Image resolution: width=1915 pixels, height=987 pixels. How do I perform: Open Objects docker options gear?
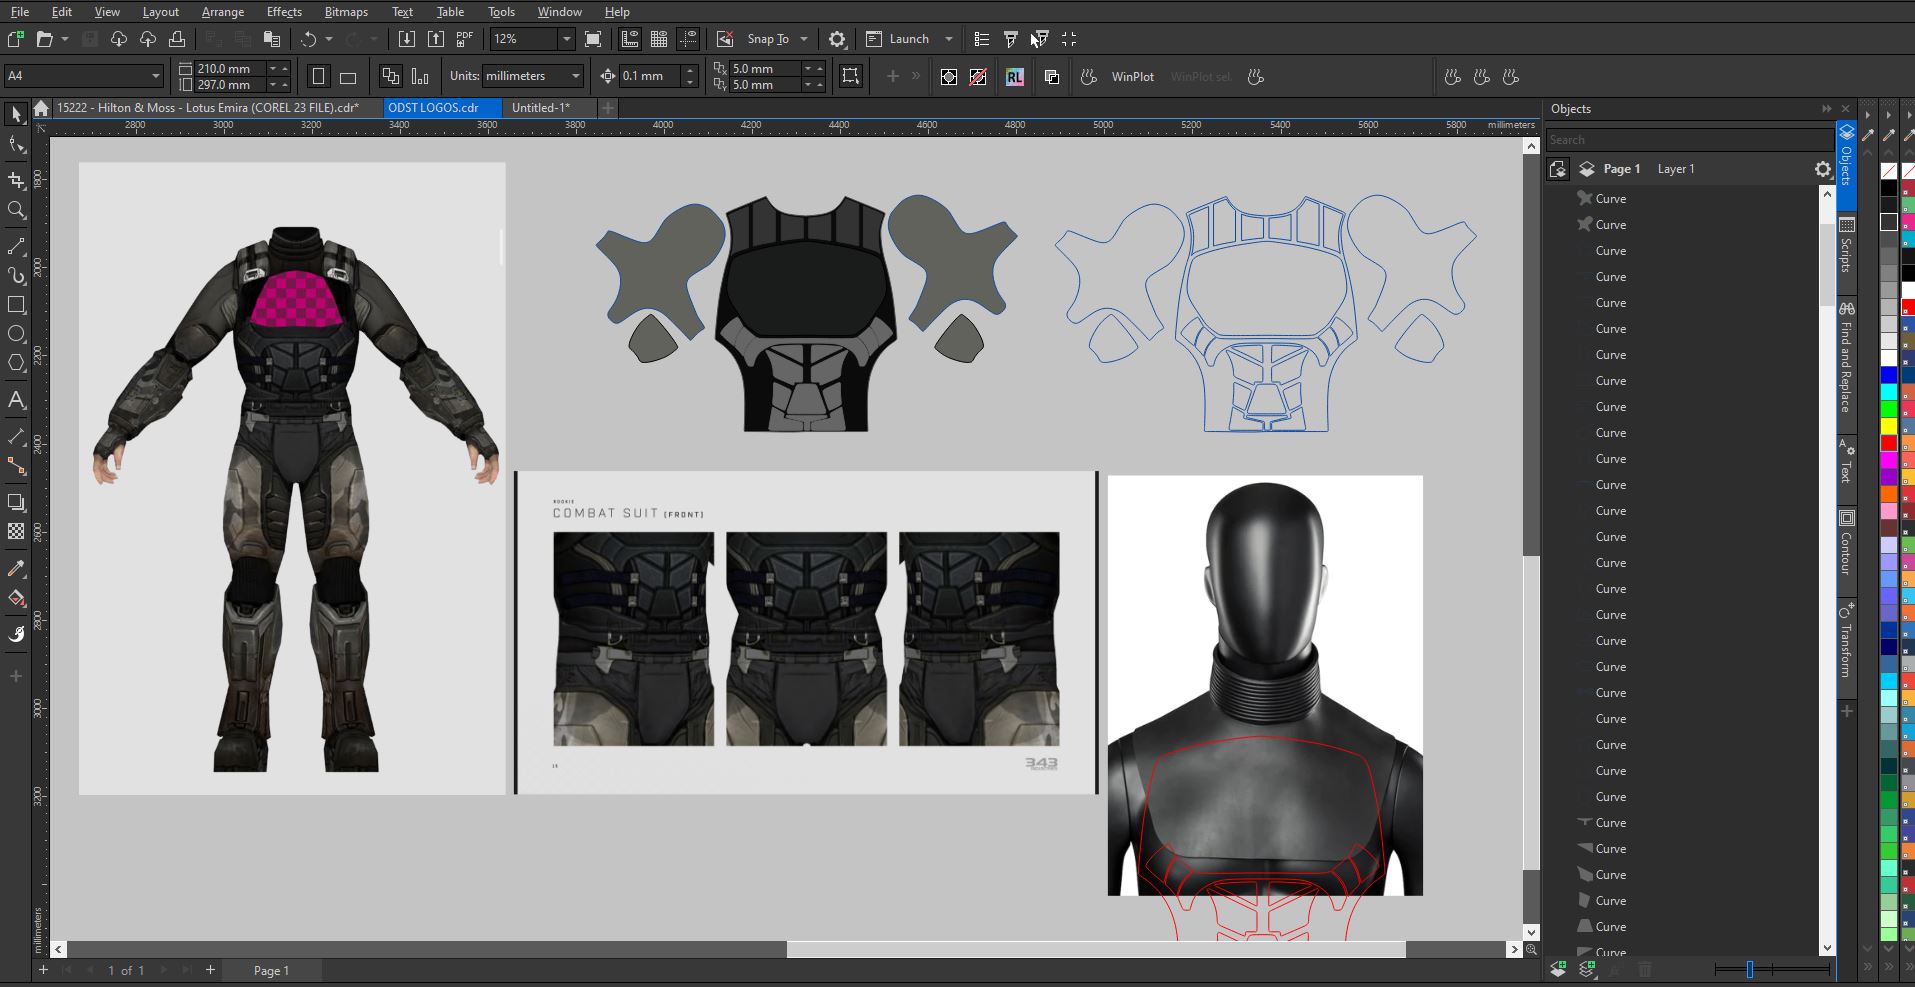1823,169
